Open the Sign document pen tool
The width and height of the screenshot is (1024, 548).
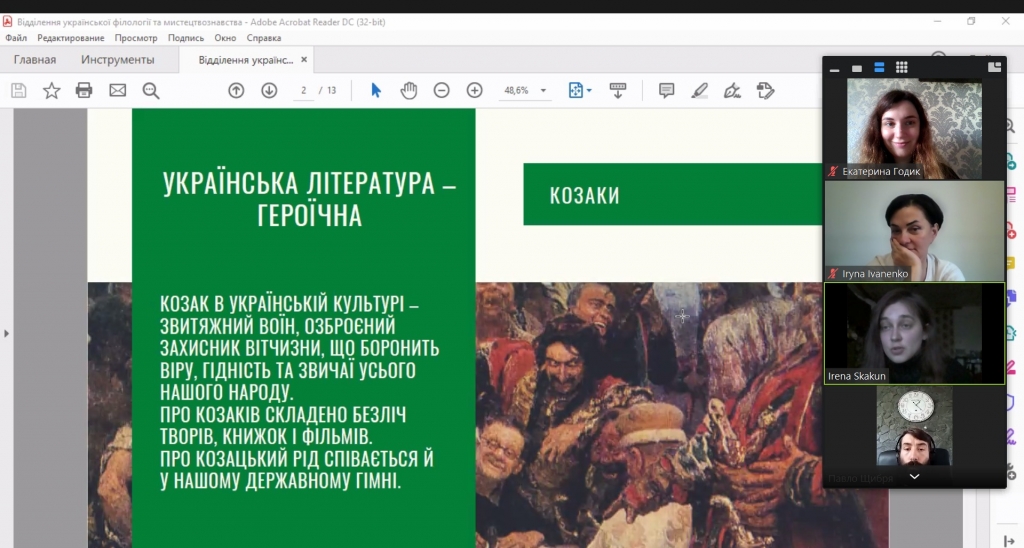tap(732, 90)
